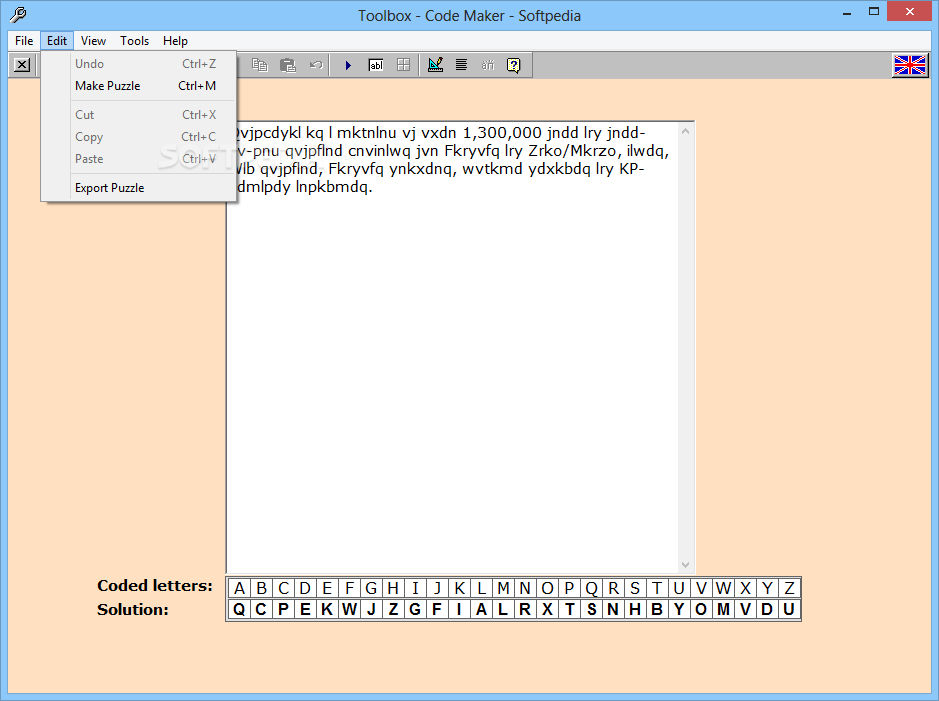Select the pencil editing toolbar icon
Image resolution: width=939 pixels, height=701 pixels.
(435, 64)
